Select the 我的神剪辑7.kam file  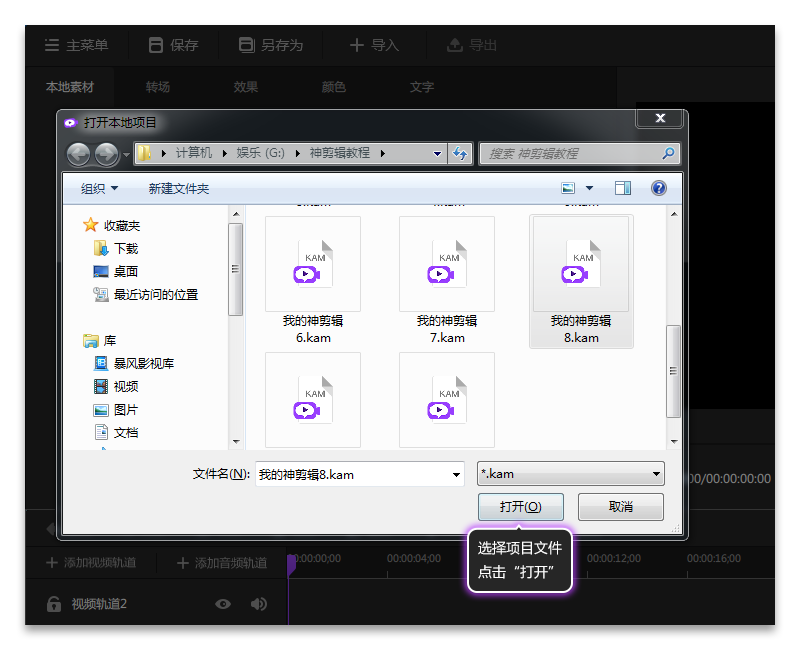[447, 281]
